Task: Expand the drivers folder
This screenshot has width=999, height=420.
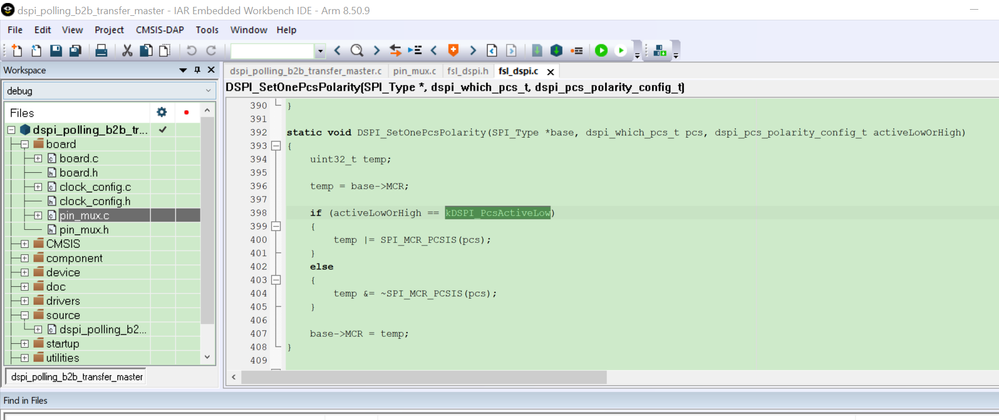Action: pos(24,301)
